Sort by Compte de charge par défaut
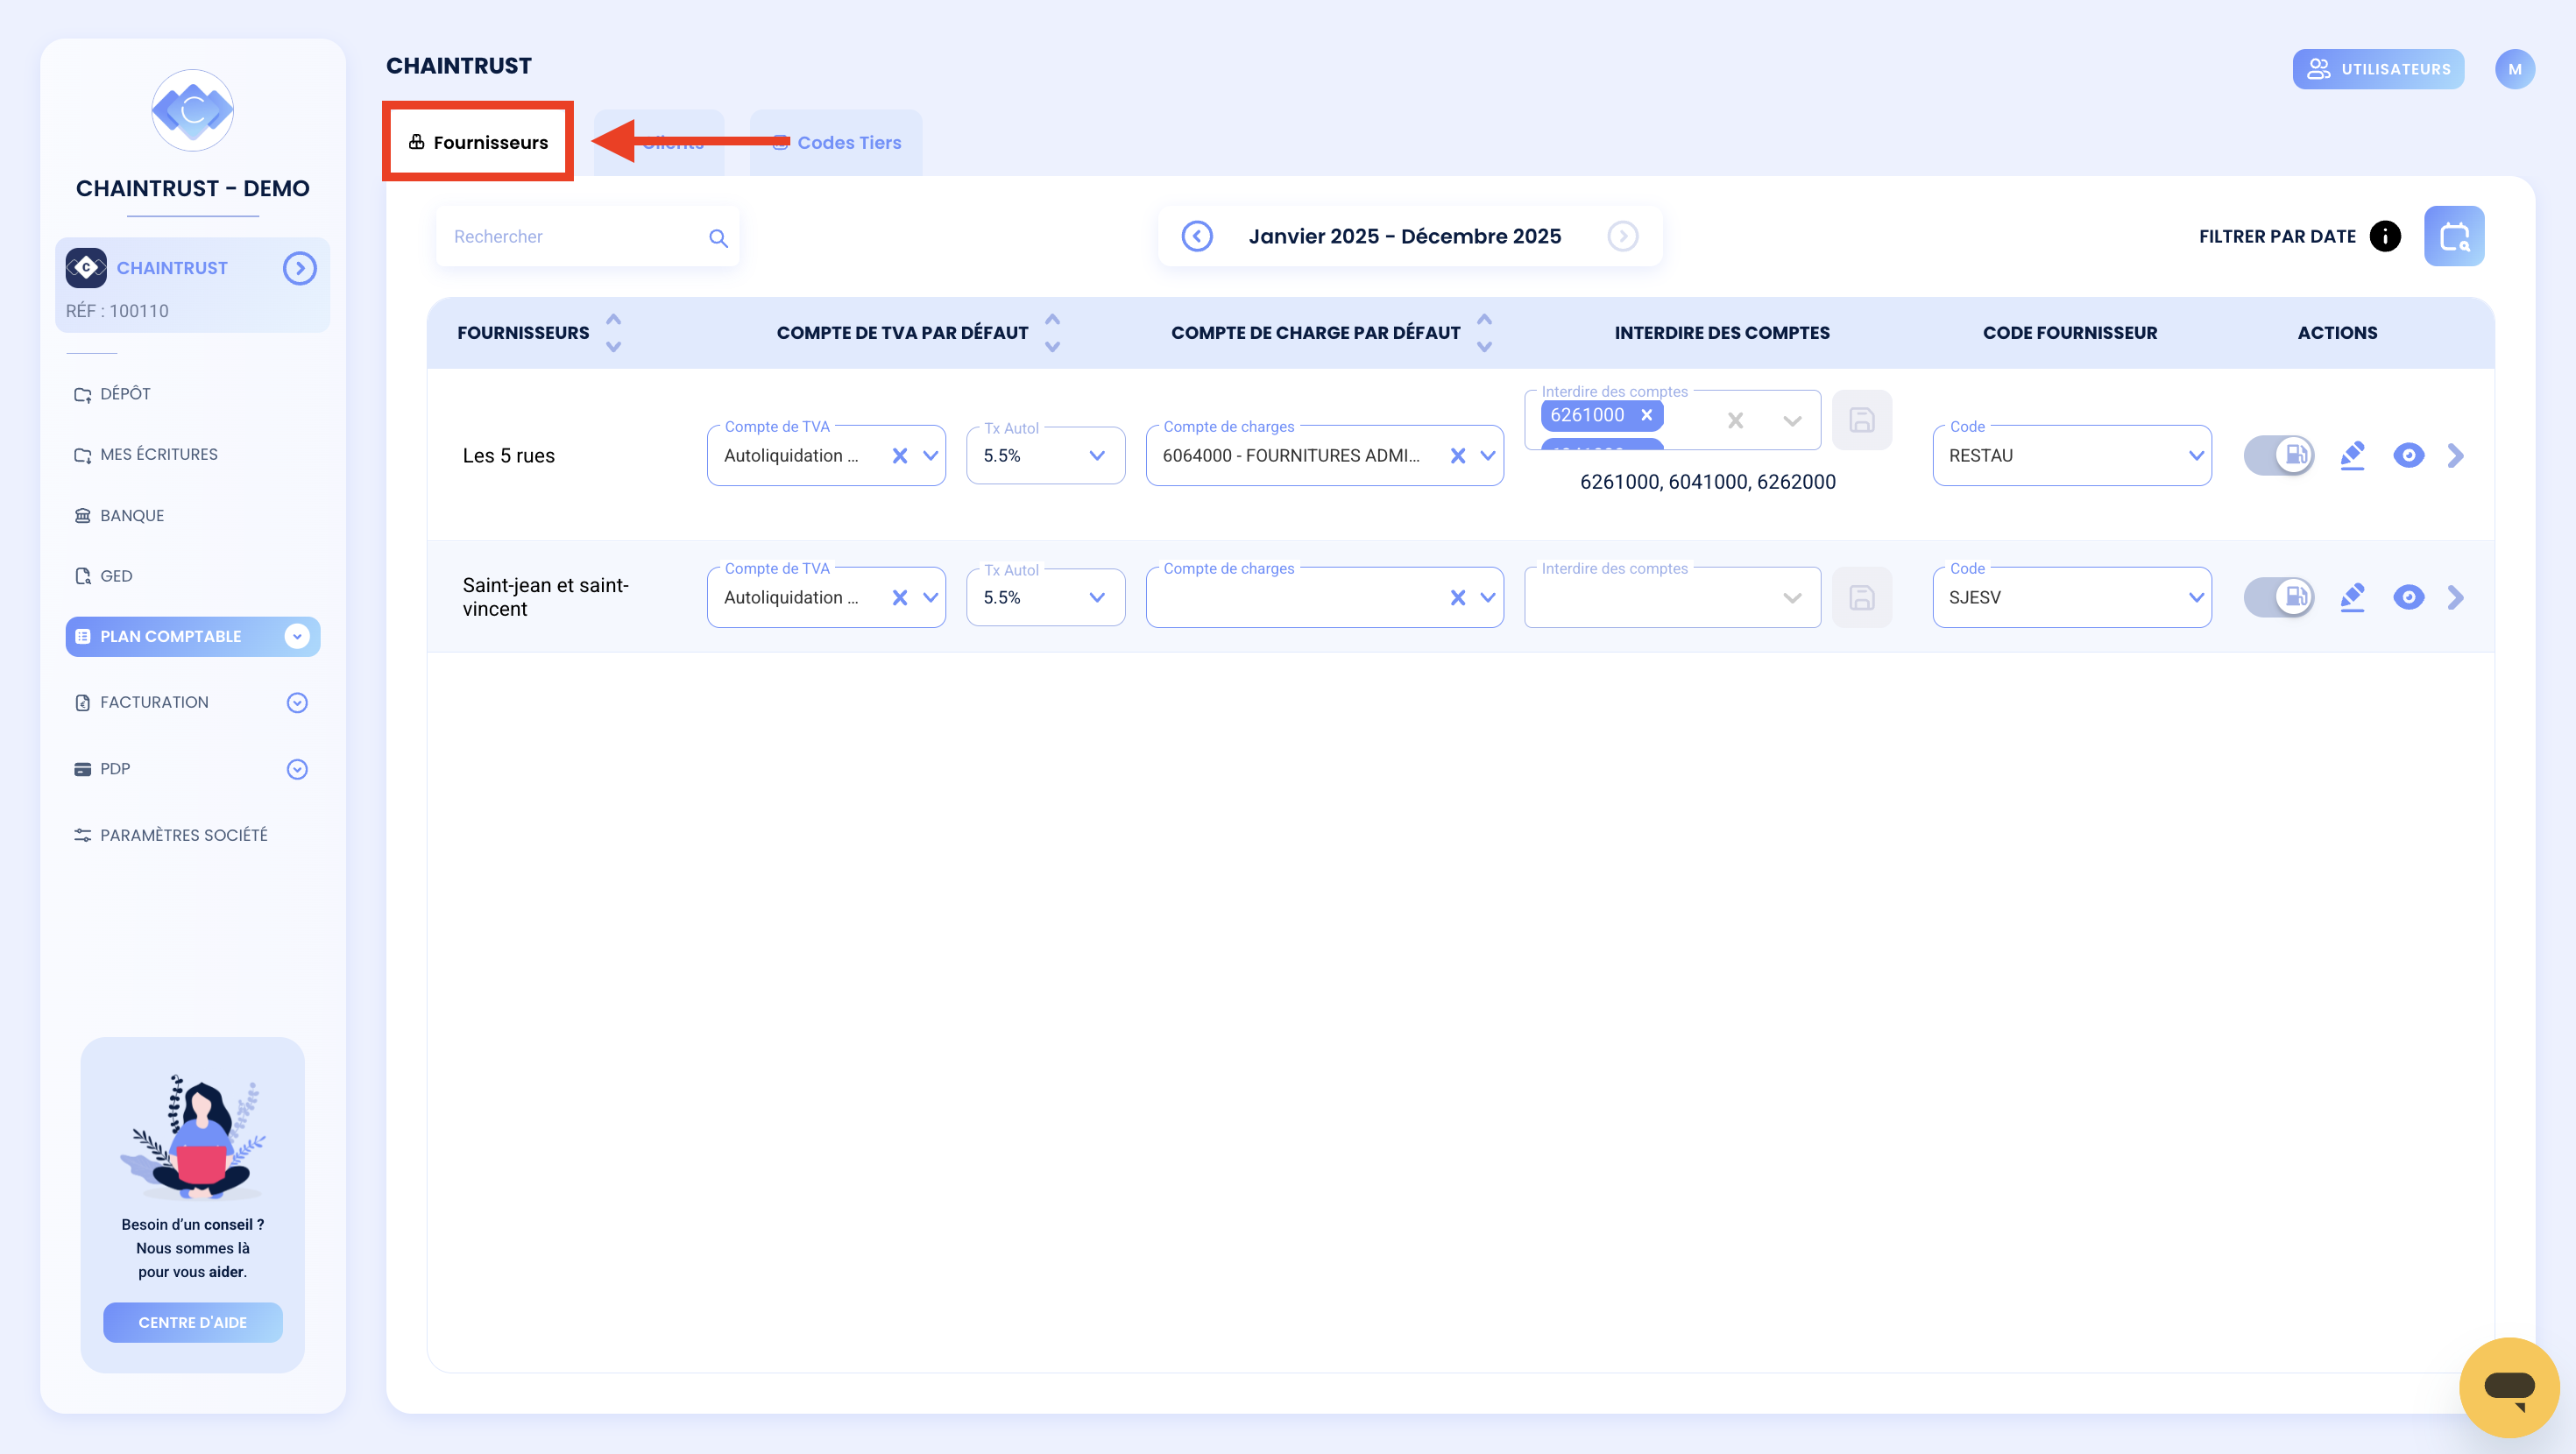Viewport: 2576px width, 1454px height. coord(1484,333)
